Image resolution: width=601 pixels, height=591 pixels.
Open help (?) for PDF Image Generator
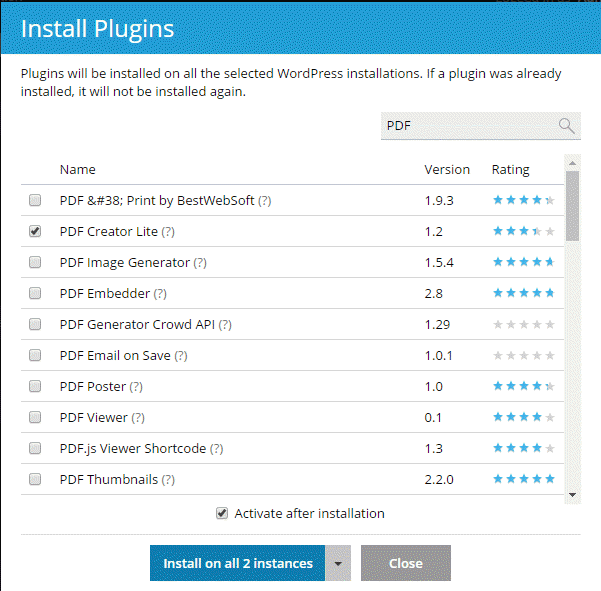tap(200, 263)
